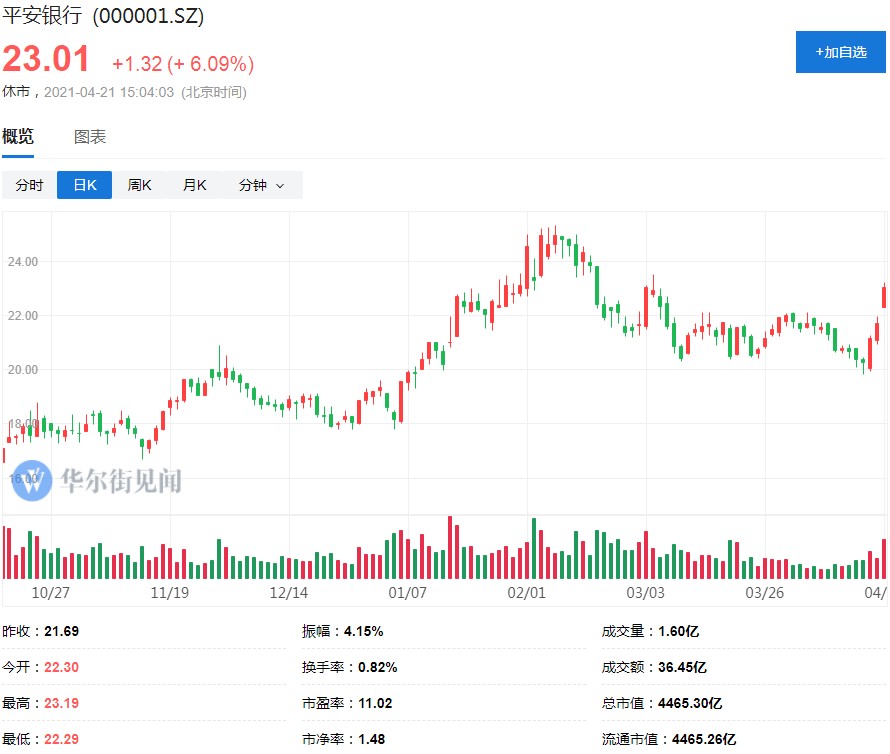Add stock with +加自选 button

coord(840,52)
